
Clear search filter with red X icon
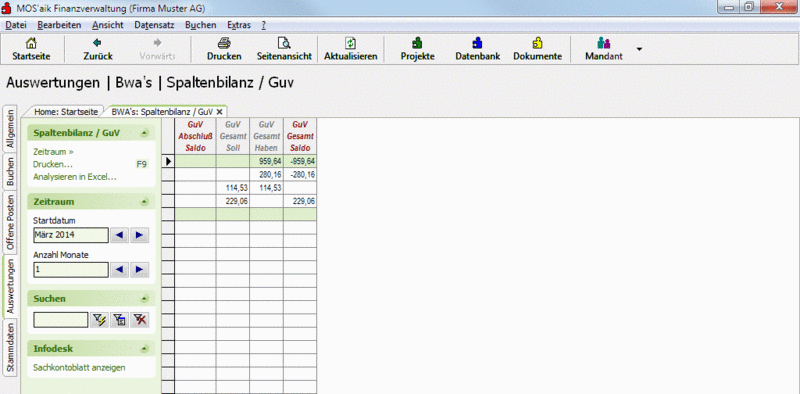tap(139, 320)
